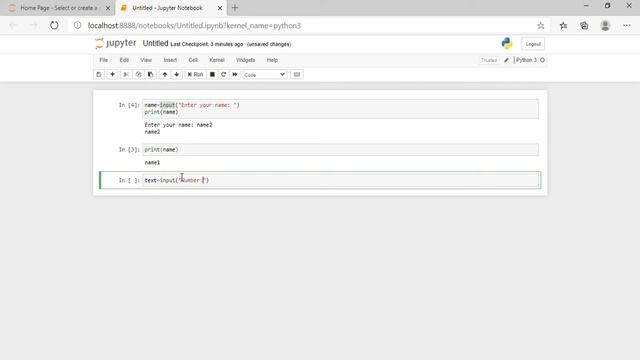Move the selected cell up
This screenshot has height=360, width=640.
click(164, 74)
